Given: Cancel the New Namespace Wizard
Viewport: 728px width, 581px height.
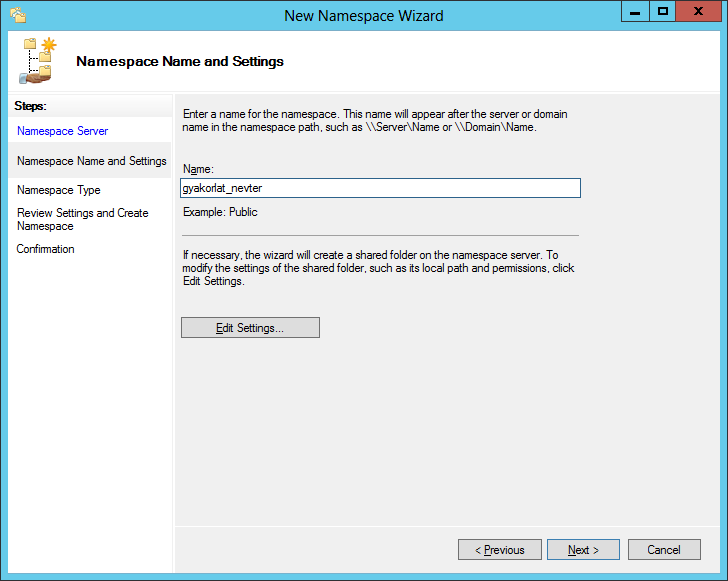Looking at the screenshot, I should click(664, 550).
